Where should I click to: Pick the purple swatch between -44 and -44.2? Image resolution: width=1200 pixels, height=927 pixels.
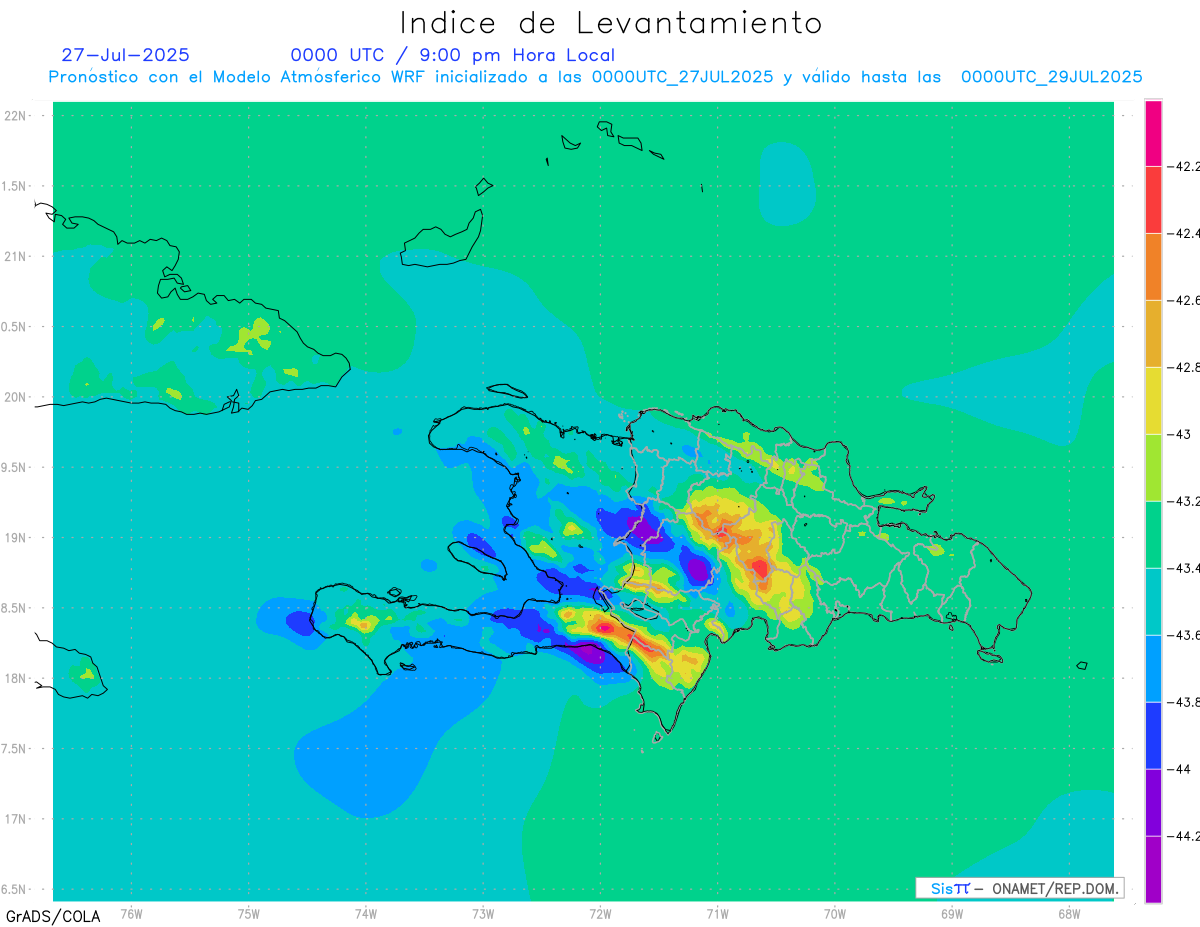click(1153, 802)
